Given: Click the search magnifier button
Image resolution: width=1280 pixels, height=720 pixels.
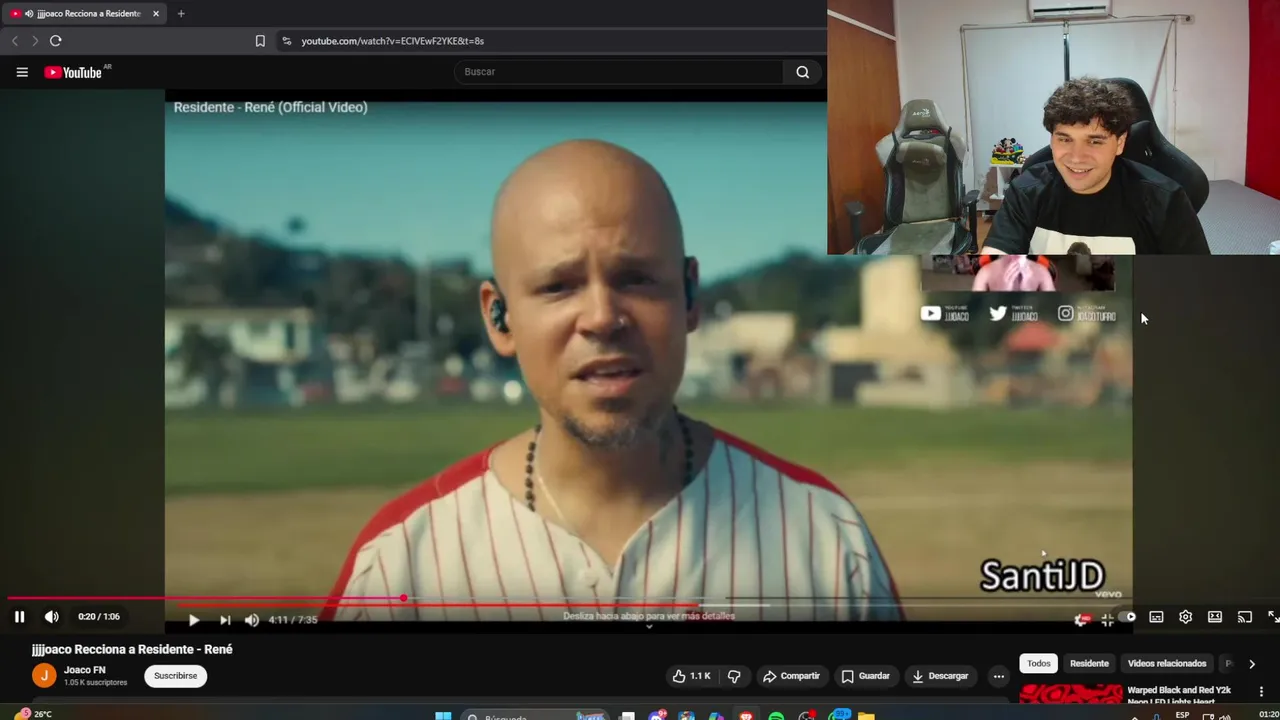Looking at the screenshot, I should pos(803,72).
